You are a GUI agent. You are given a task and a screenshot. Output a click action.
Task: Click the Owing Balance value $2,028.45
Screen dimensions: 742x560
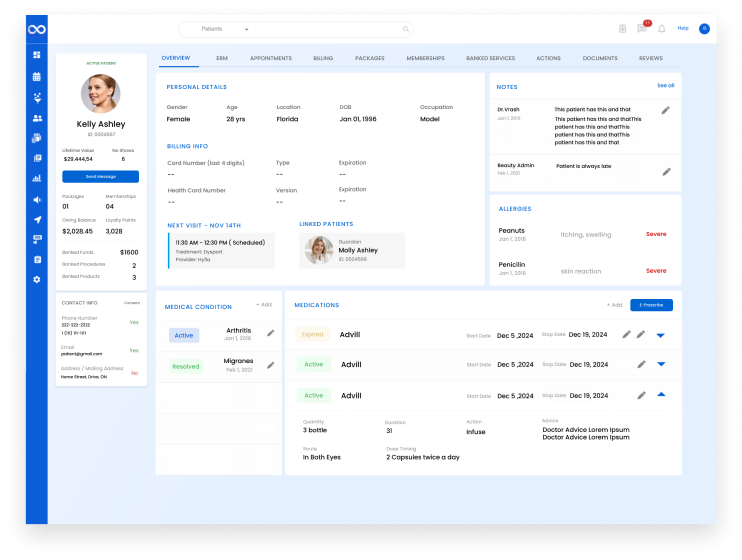78,231
